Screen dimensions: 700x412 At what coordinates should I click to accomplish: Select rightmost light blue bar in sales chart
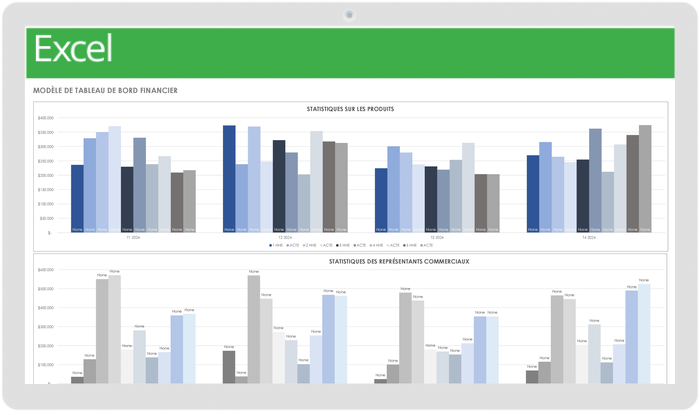(x=644, y=333)
